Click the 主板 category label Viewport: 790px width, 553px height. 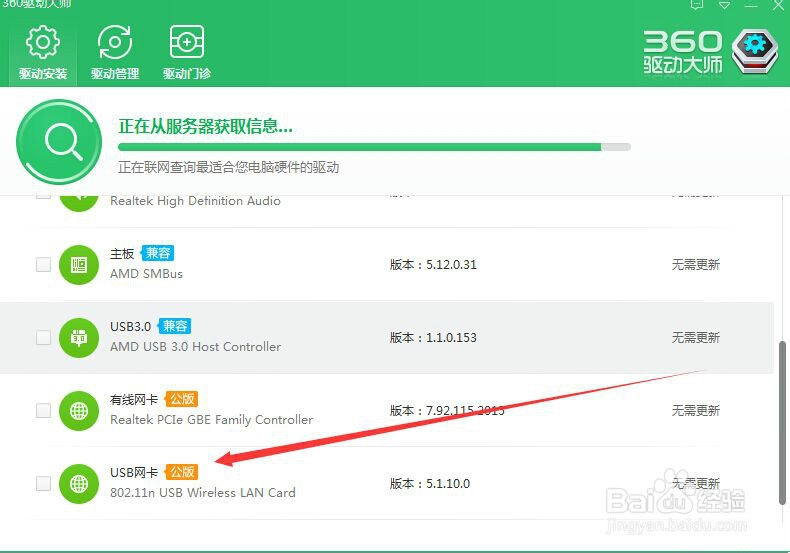point(122,253)
